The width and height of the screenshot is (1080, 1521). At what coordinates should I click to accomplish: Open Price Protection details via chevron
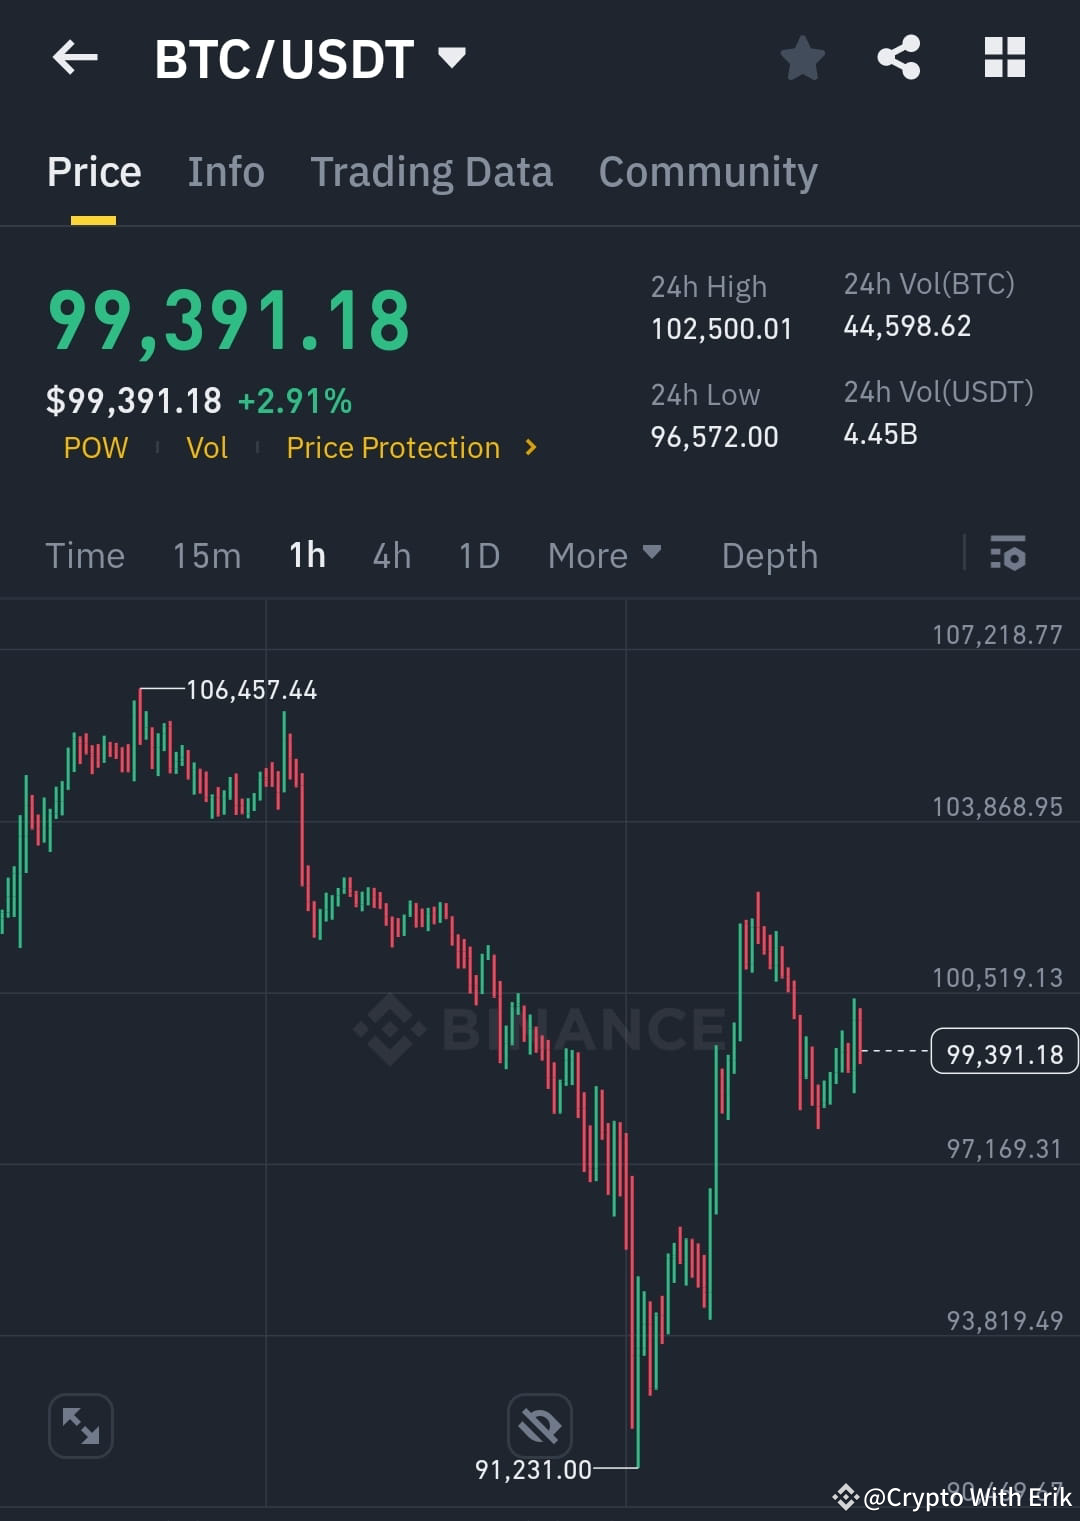(x=530, y=448)
